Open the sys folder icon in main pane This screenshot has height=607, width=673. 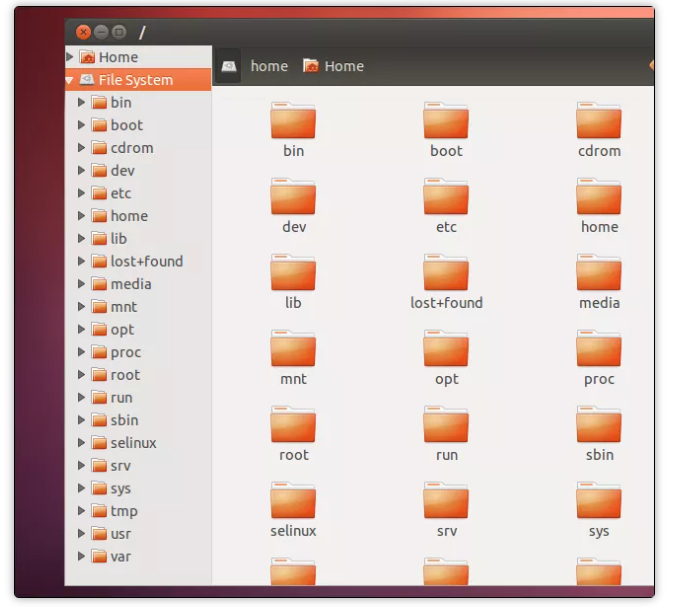pos(599,501)
